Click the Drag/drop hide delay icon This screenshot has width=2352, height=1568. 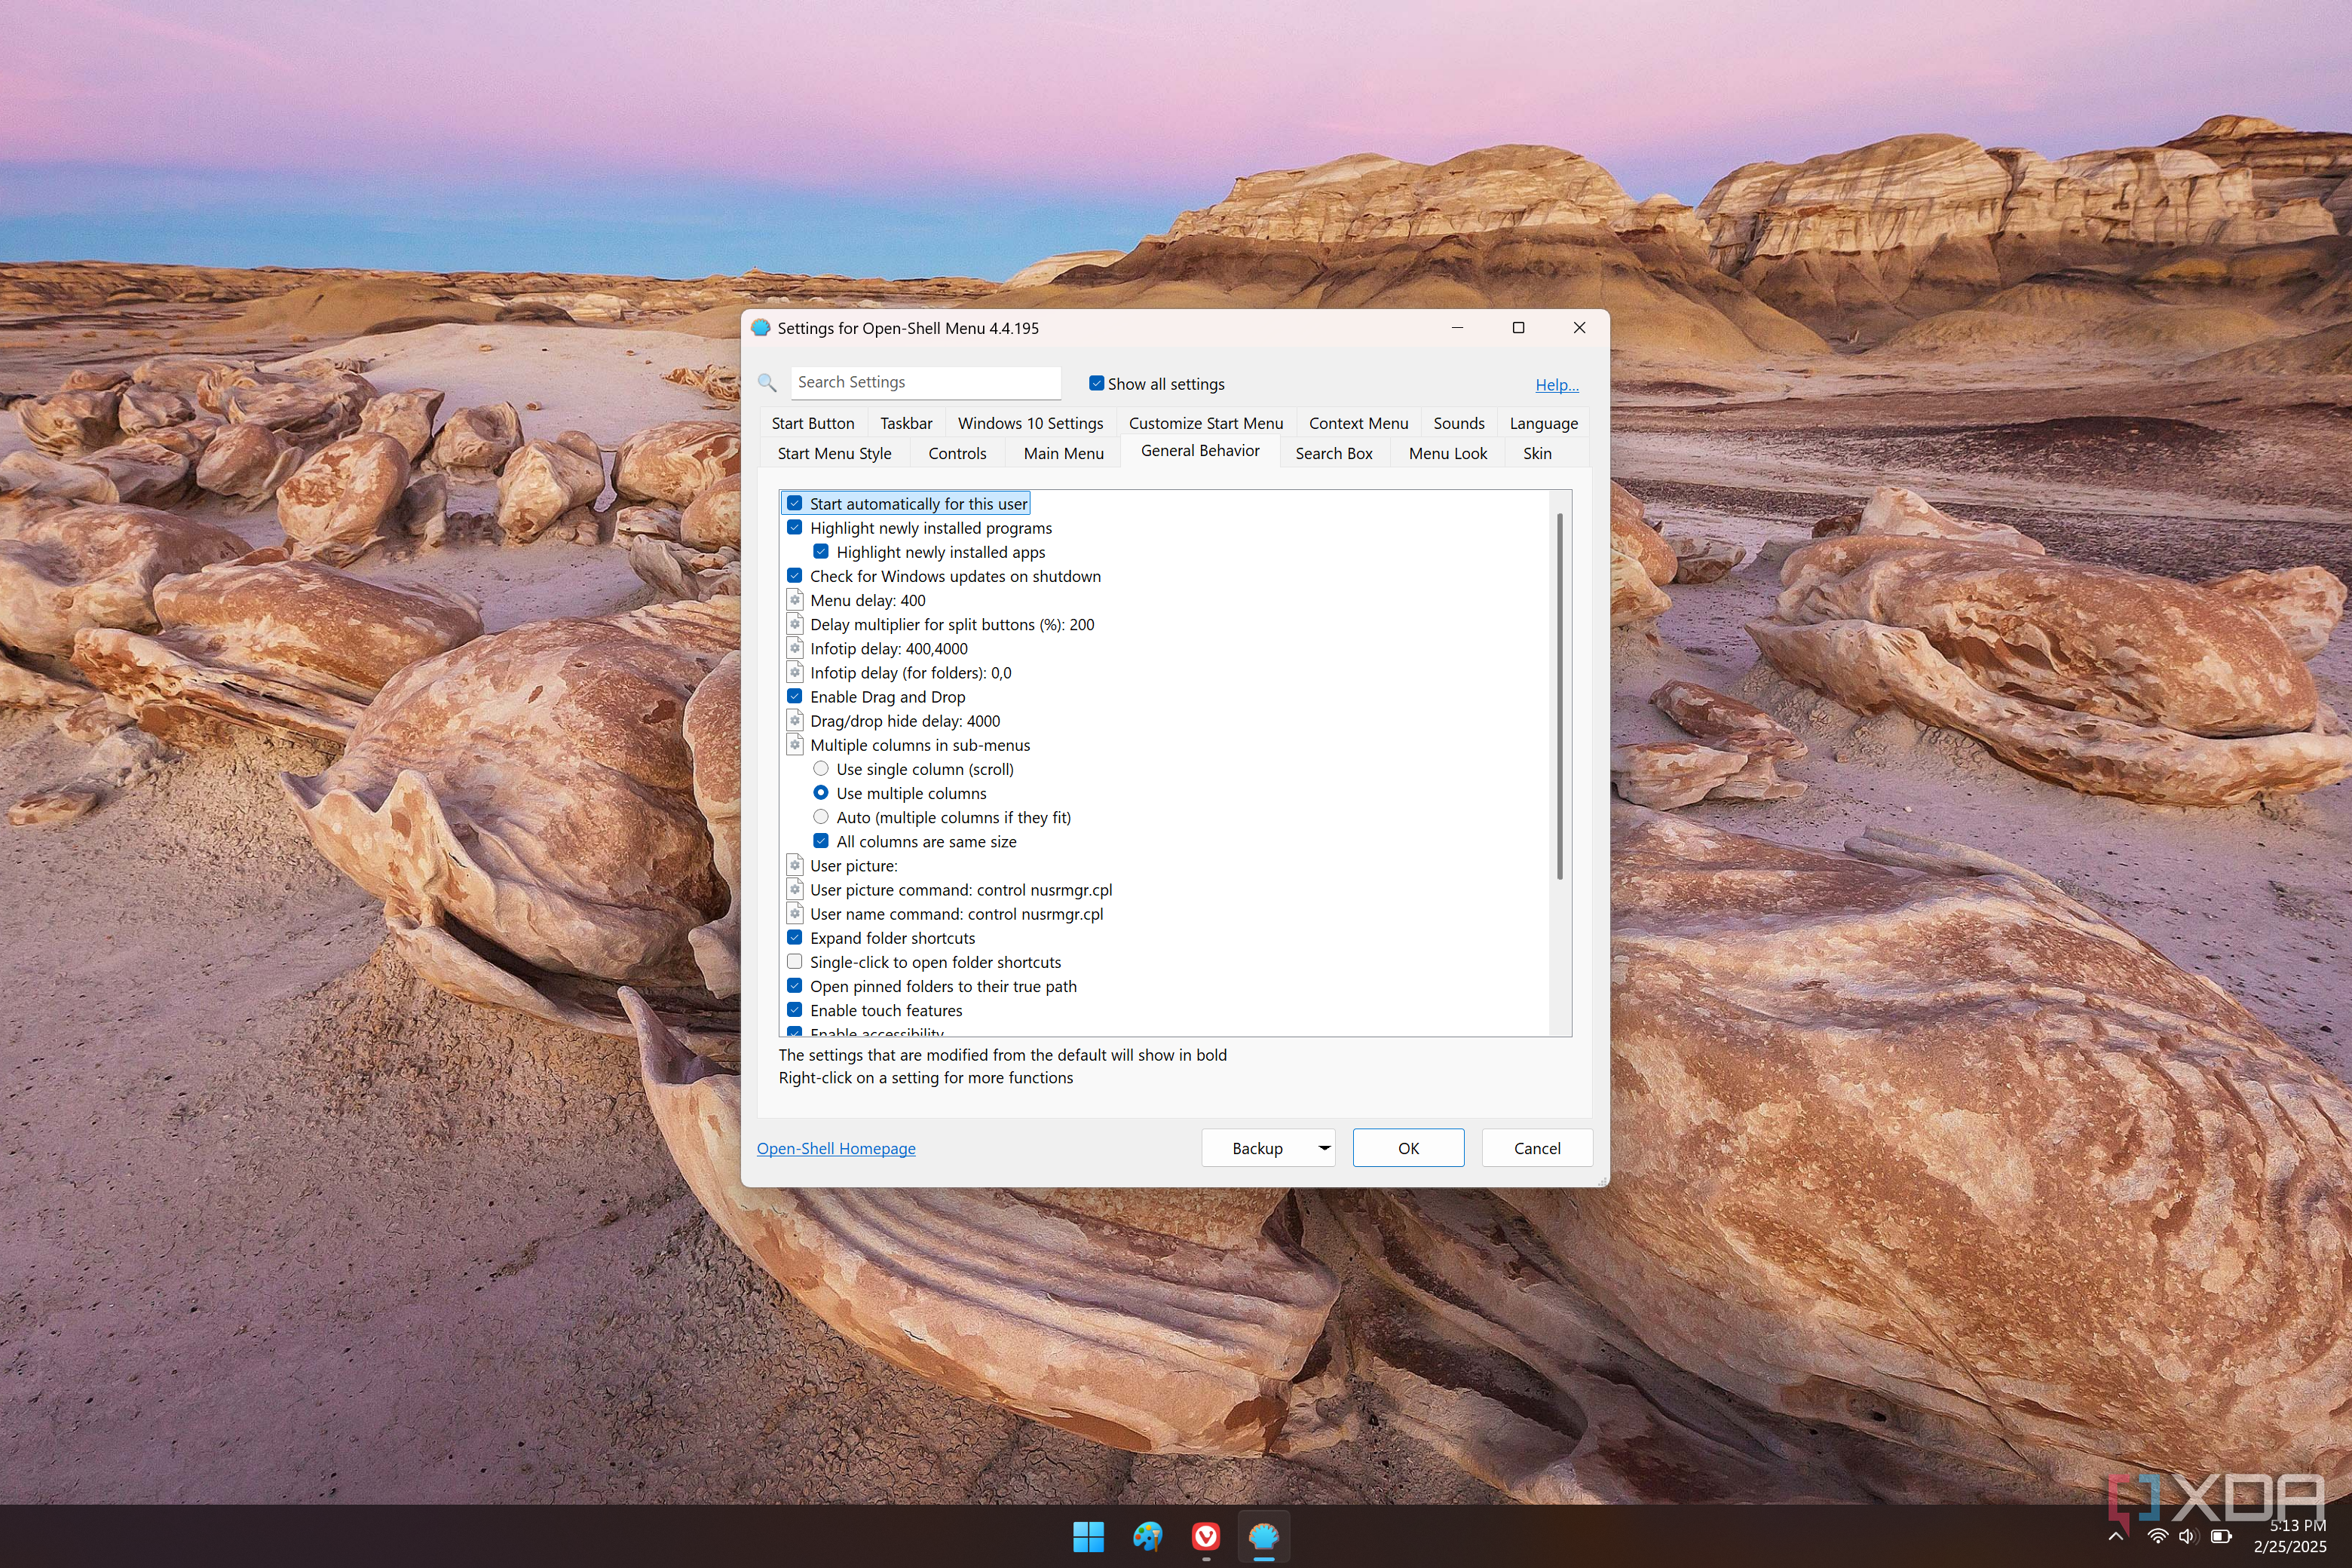coord(795,720)
